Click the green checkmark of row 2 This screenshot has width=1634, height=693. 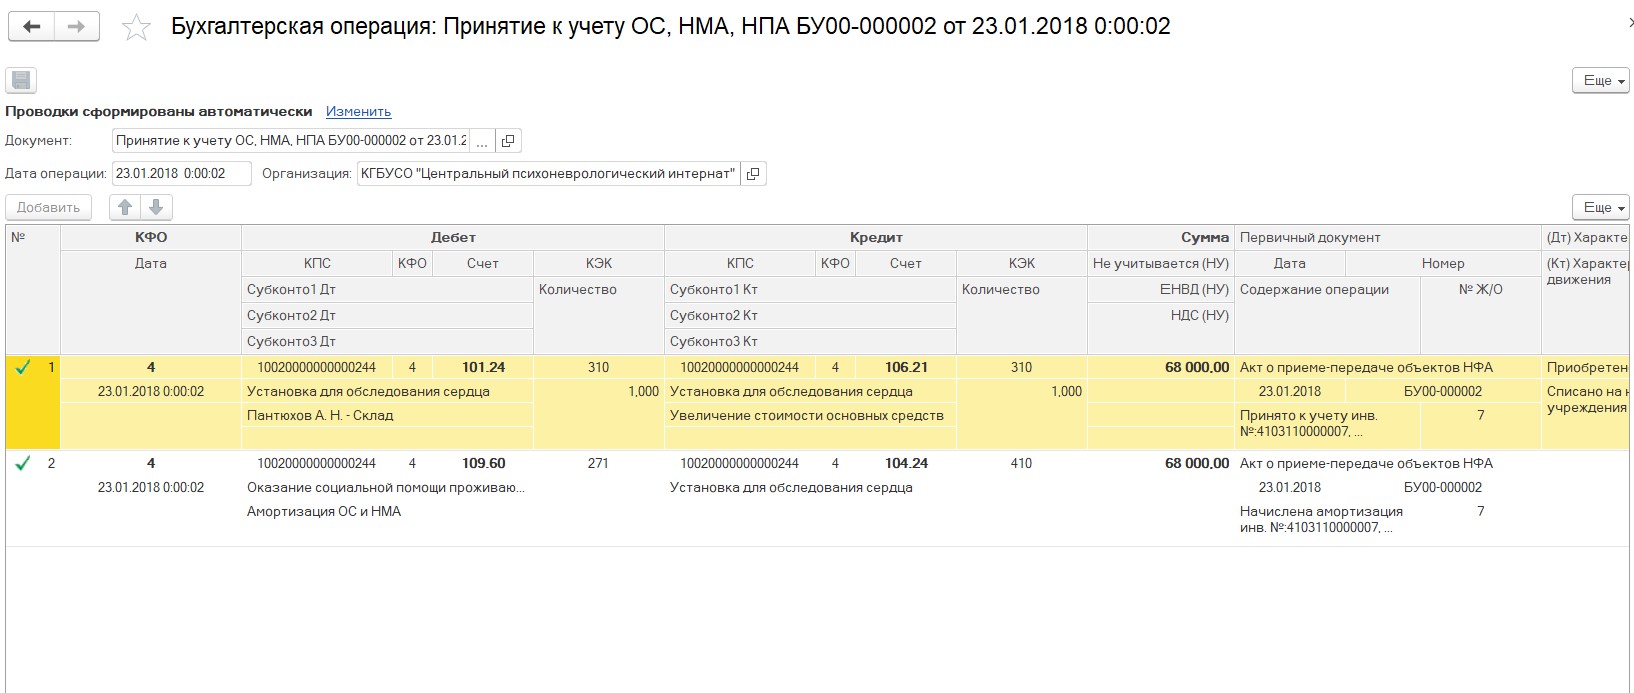coord(23,463)
